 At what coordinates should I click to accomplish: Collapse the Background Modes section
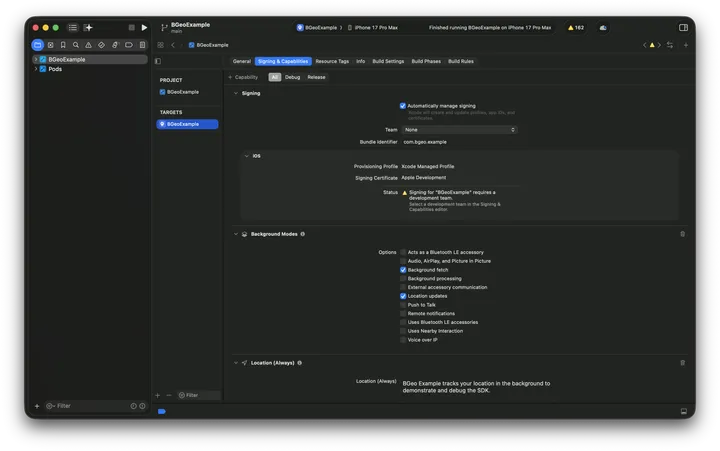click(236, 234)
